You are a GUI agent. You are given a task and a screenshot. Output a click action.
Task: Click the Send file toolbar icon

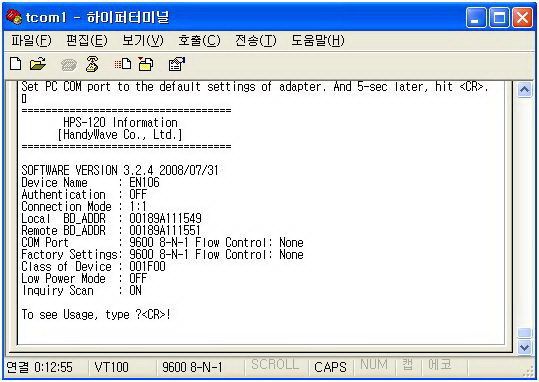coord(123,64)
